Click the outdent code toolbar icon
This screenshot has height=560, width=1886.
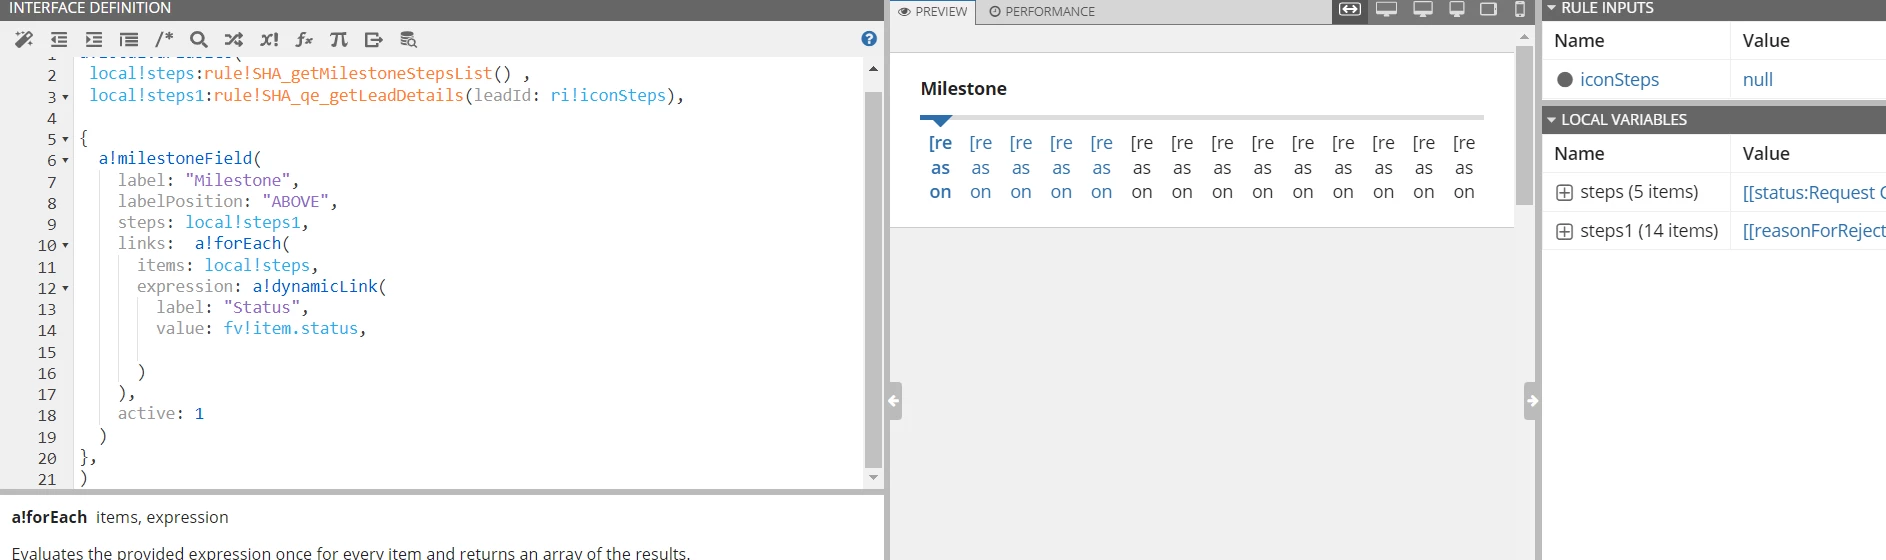59,40
